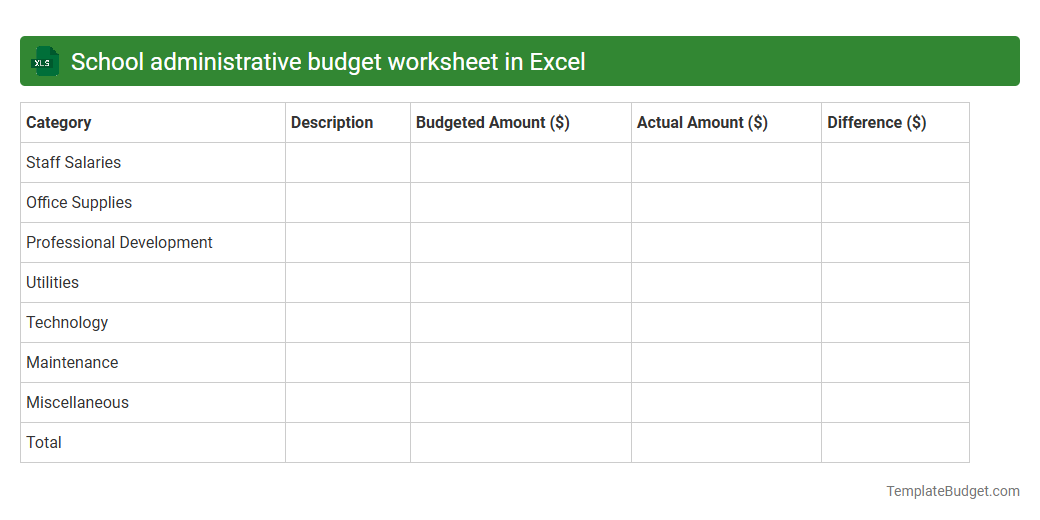Click the Technology Description cell
1040x520 pixels.
(x=348, y=323)
